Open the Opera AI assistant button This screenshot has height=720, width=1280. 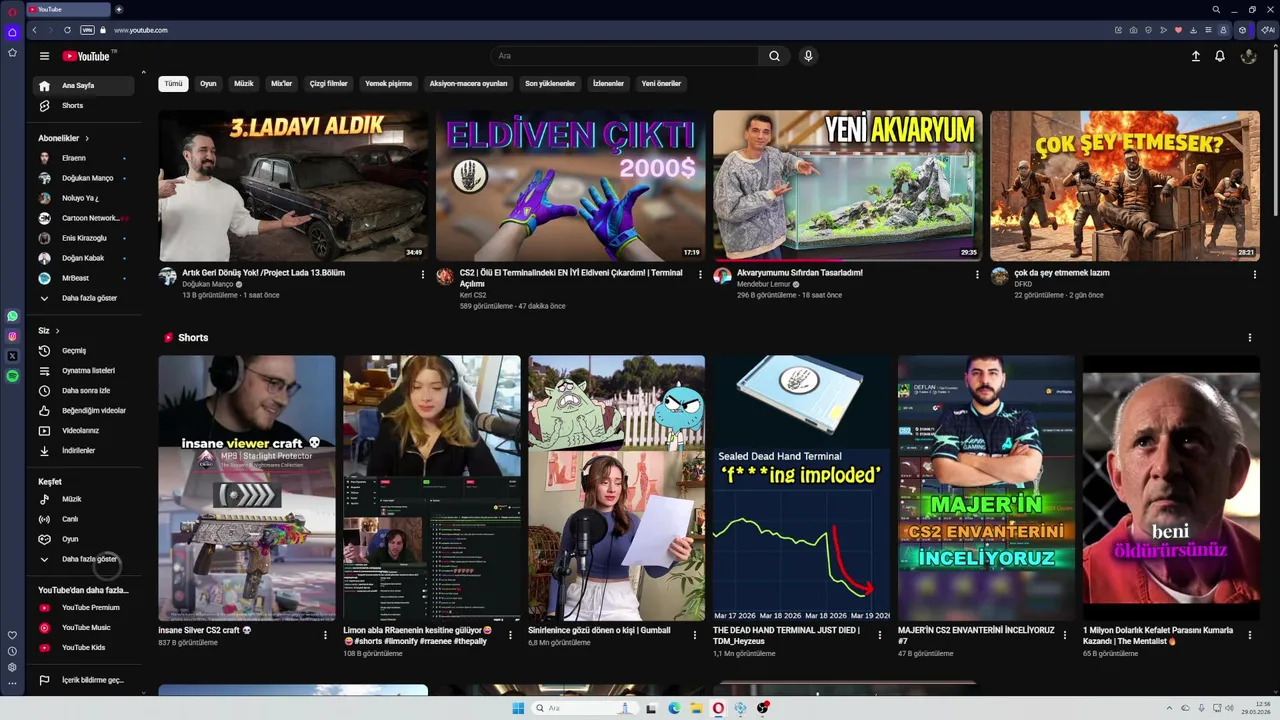pyautogui.click(x=1268, y=30)
